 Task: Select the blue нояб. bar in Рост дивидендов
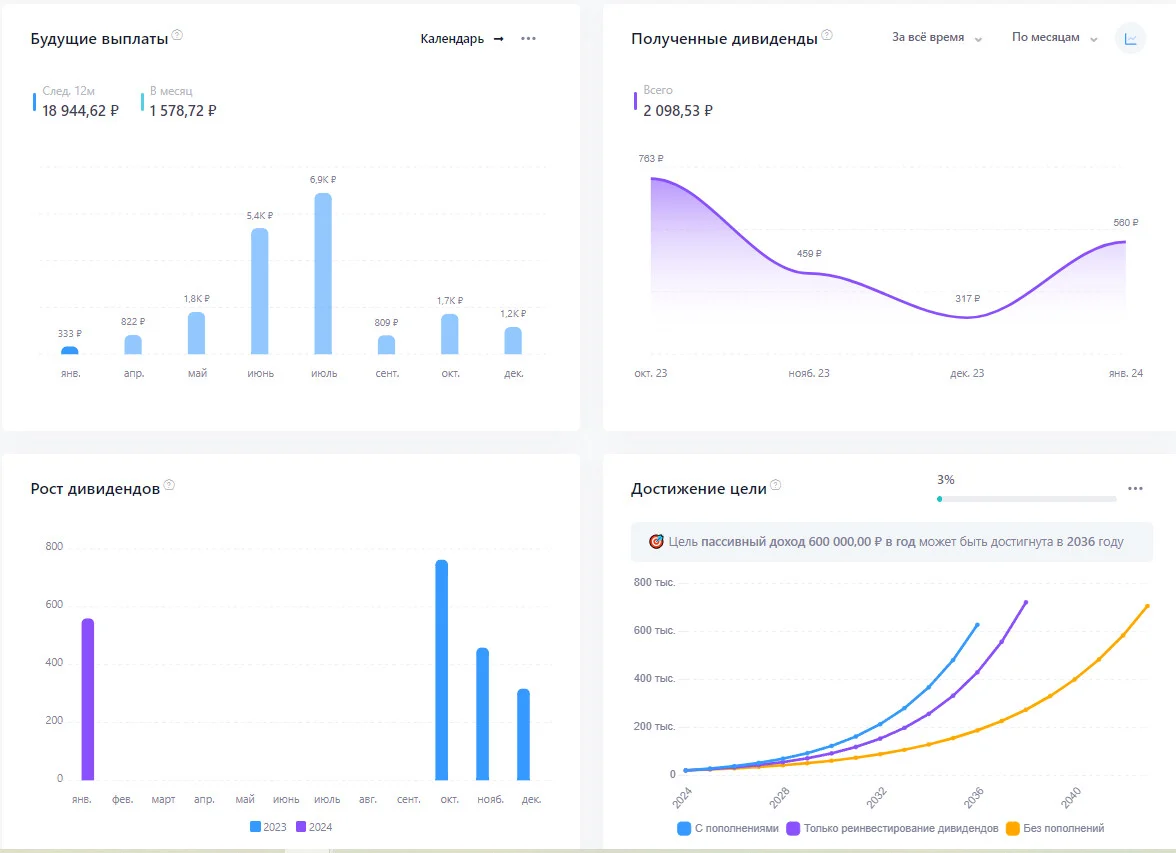tap(482, 714)
